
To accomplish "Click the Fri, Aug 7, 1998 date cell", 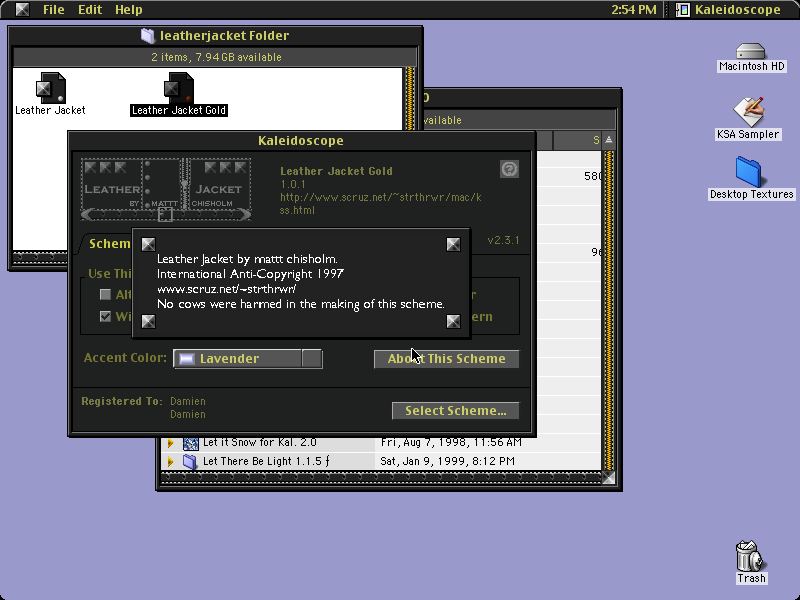I will (x=451, y=442).
